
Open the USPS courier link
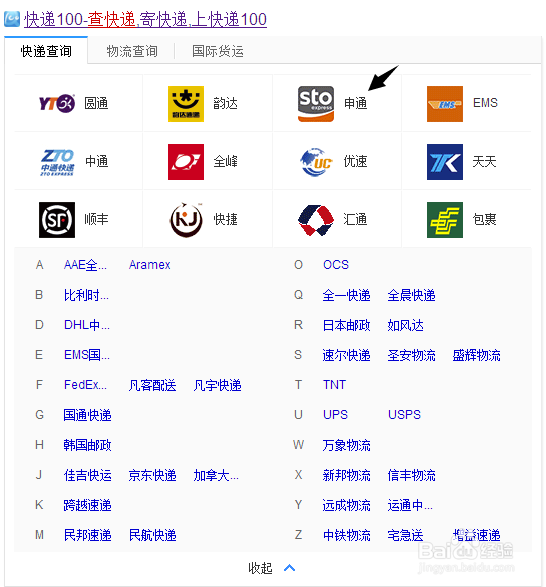coord(404,415)
